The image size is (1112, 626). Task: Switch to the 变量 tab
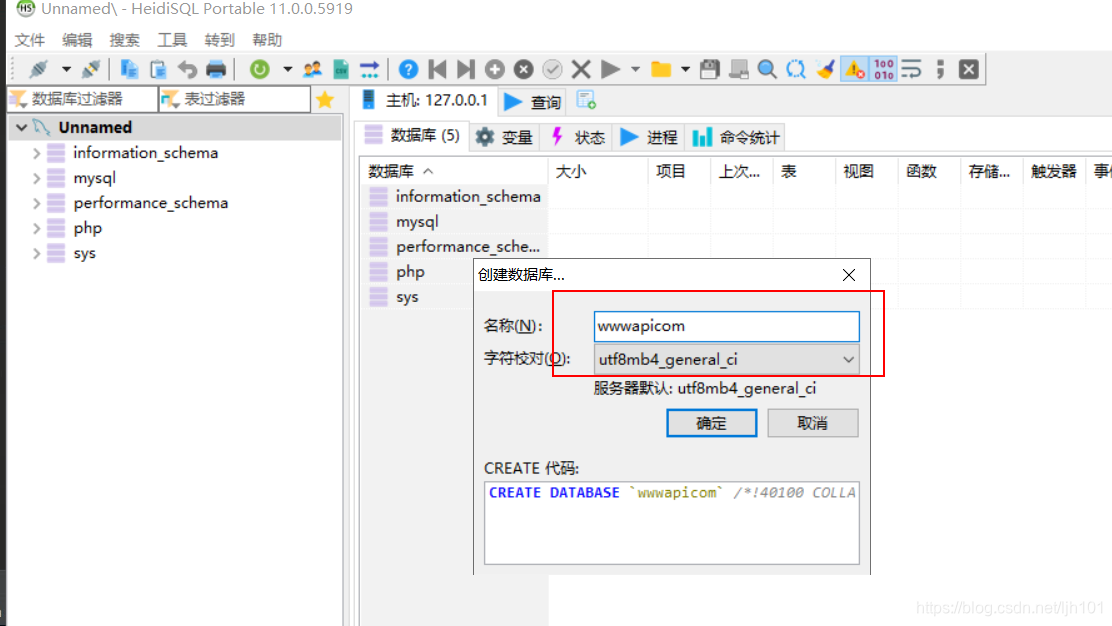point(504,137)
